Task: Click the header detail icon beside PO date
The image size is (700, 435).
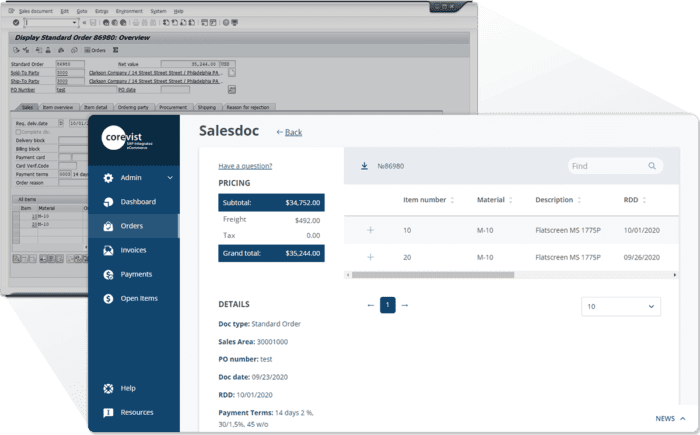Action: (x=232, y=90)
